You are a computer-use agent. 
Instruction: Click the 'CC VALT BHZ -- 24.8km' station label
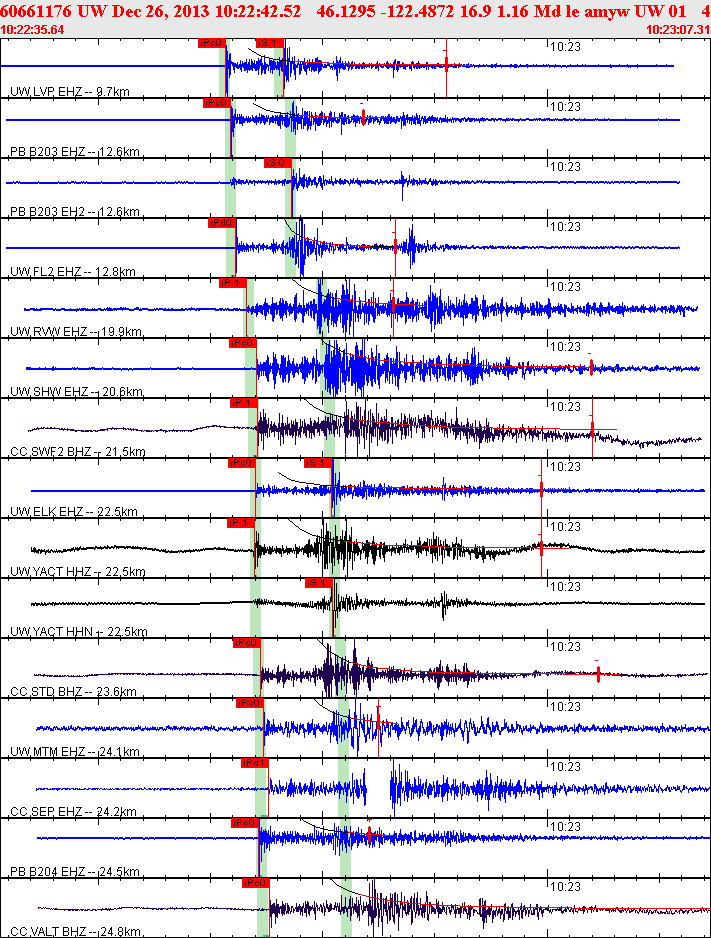tap(75, 931)
